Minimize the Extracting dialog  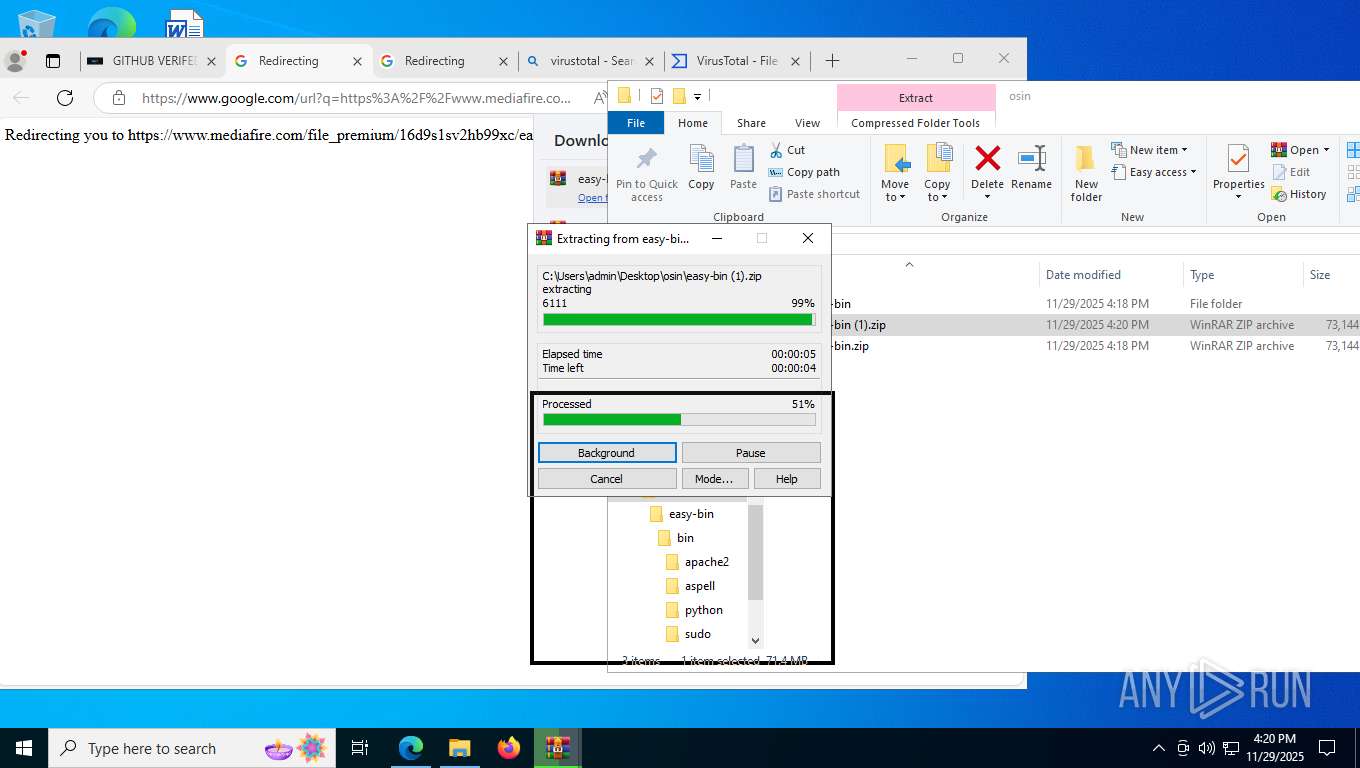tap(715, 238)
